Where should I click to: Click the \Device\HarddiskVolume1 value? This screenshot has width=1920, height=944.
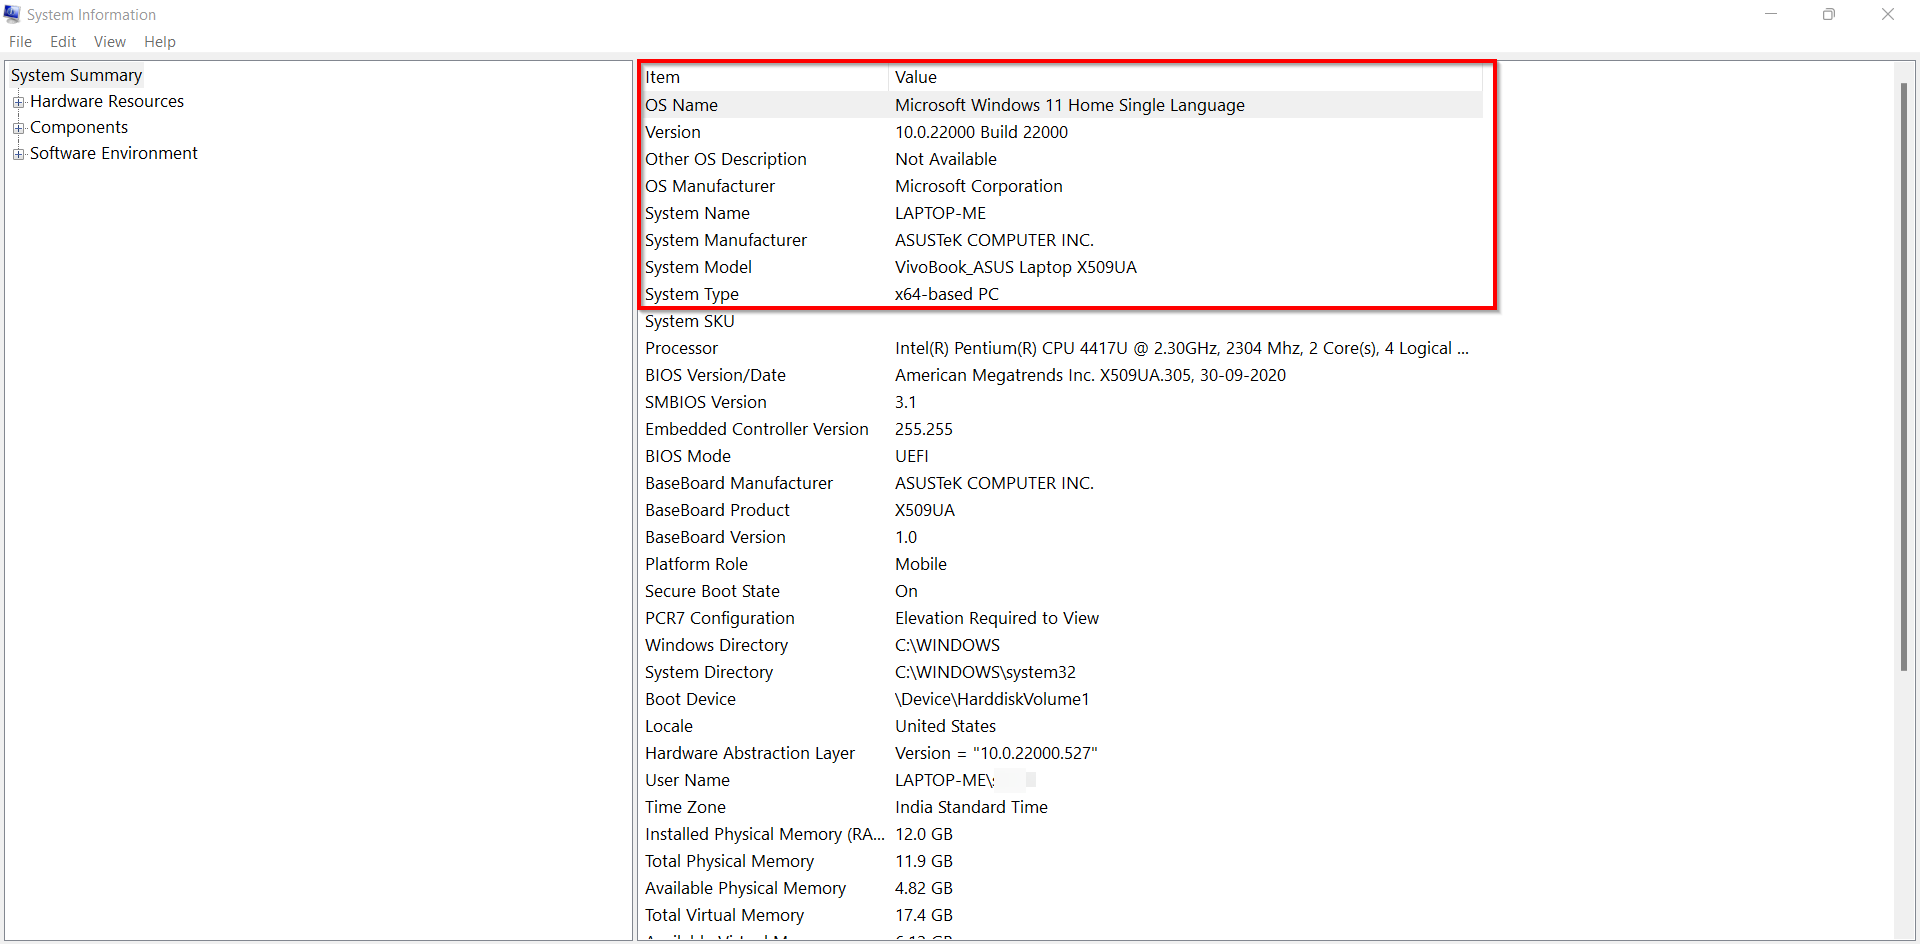[x=992, y=699]
